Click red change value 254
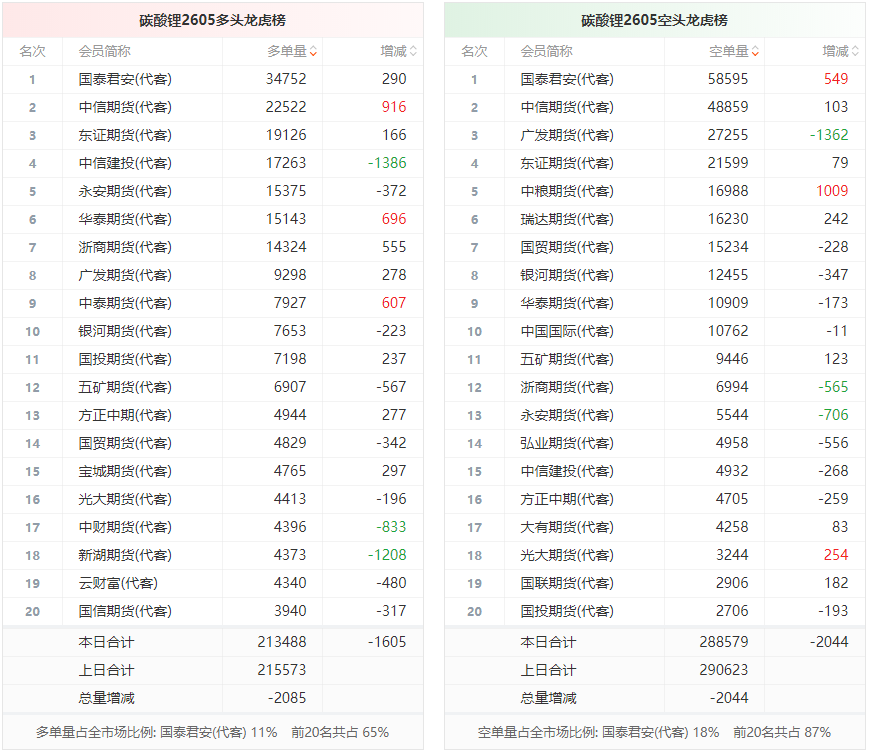The height and width of the screenshot is (753, 872). pos(836,555)
